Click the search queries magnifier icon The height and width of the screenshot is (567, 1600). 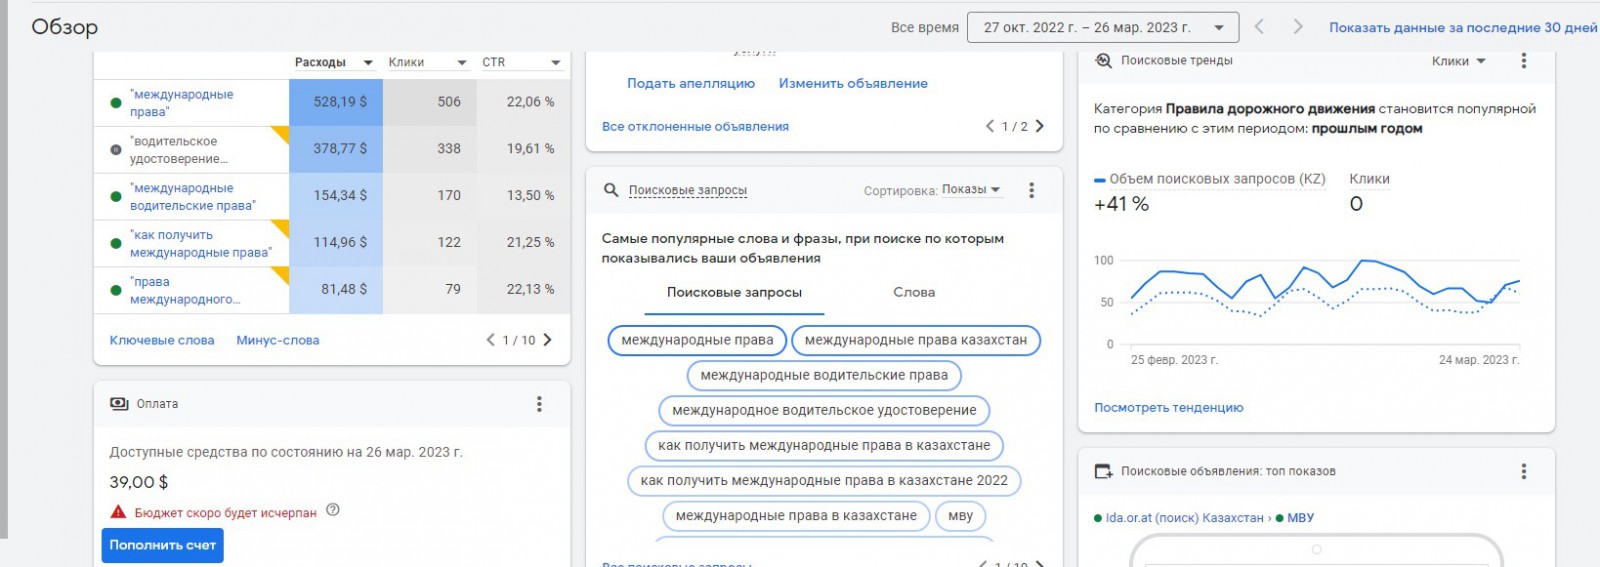pyautogui.click(x=611, y=190)
